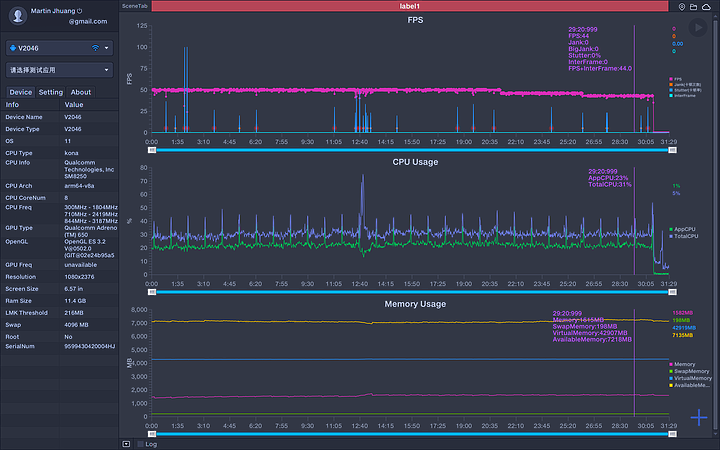
Task: Open the location pin icon in top bar
Action: 682,6
